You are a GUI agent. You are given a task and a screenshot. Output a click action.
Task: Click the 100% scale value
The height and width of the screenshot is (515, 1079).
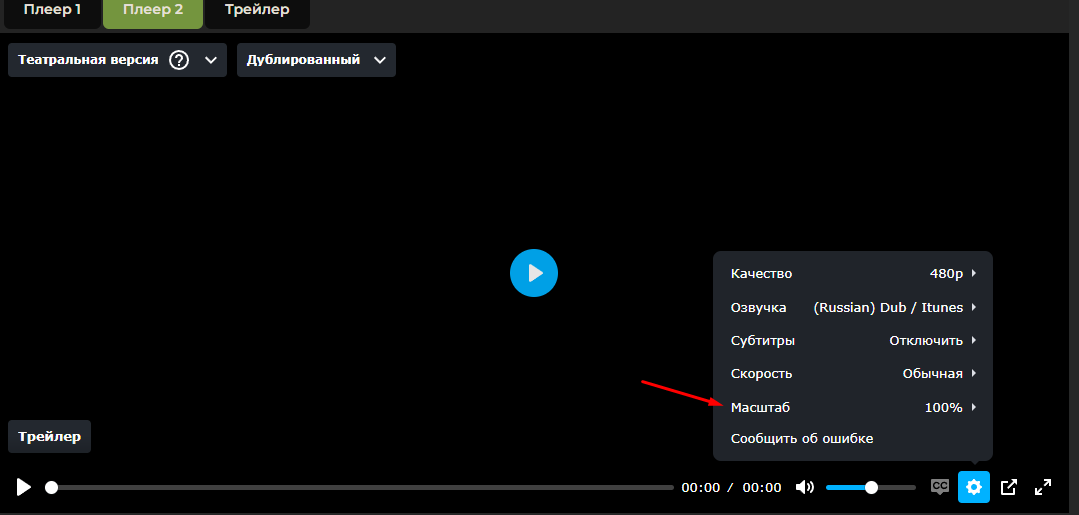943,408
